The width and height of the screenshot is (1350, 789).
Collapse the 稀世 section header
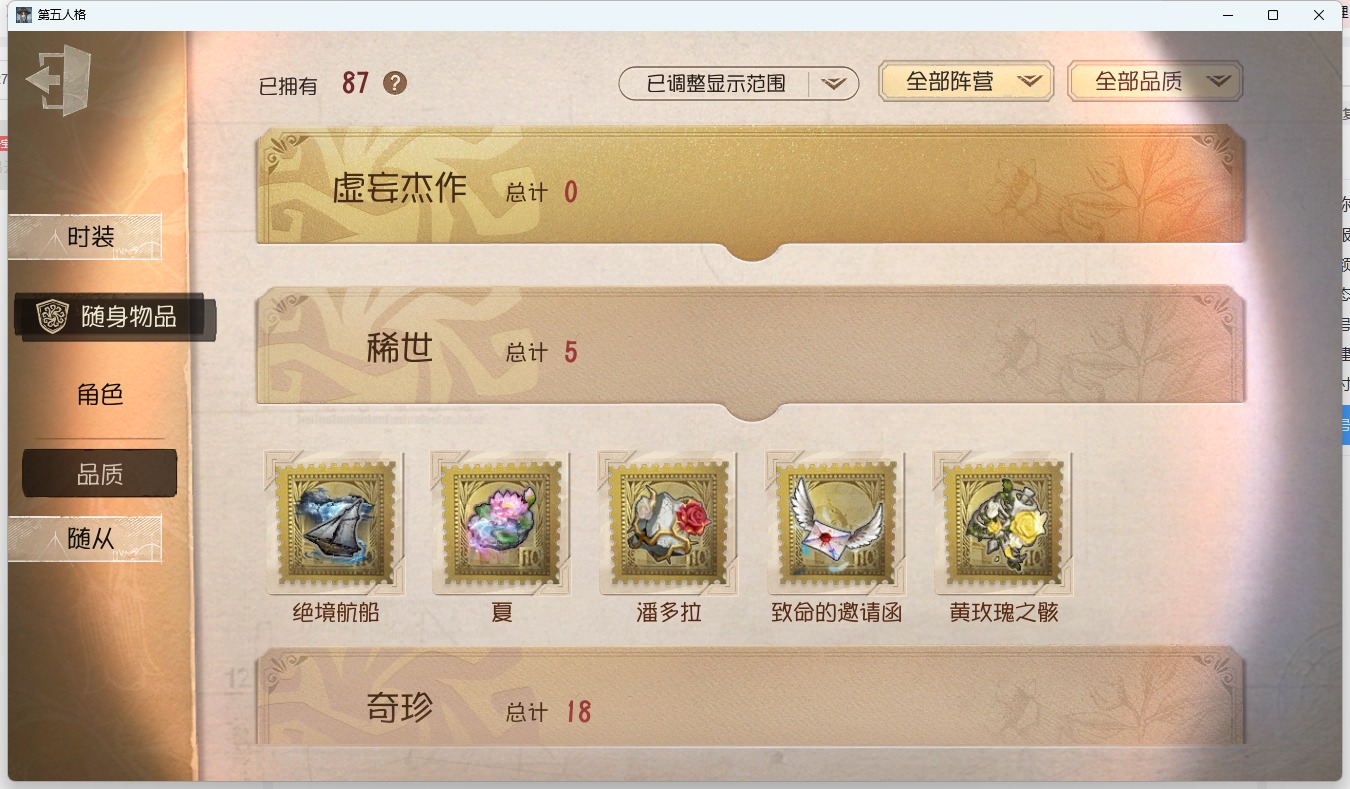pyautogui.click(x=751, y=349)
